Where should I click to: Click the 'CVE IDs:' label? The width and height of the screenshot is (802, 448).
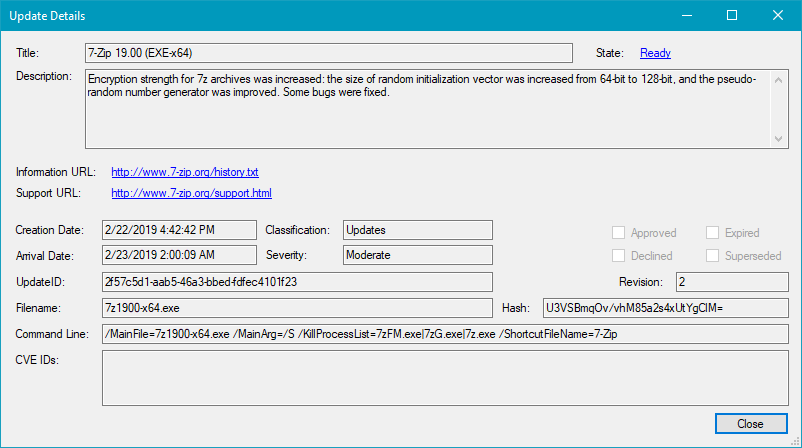pos(37,360)
